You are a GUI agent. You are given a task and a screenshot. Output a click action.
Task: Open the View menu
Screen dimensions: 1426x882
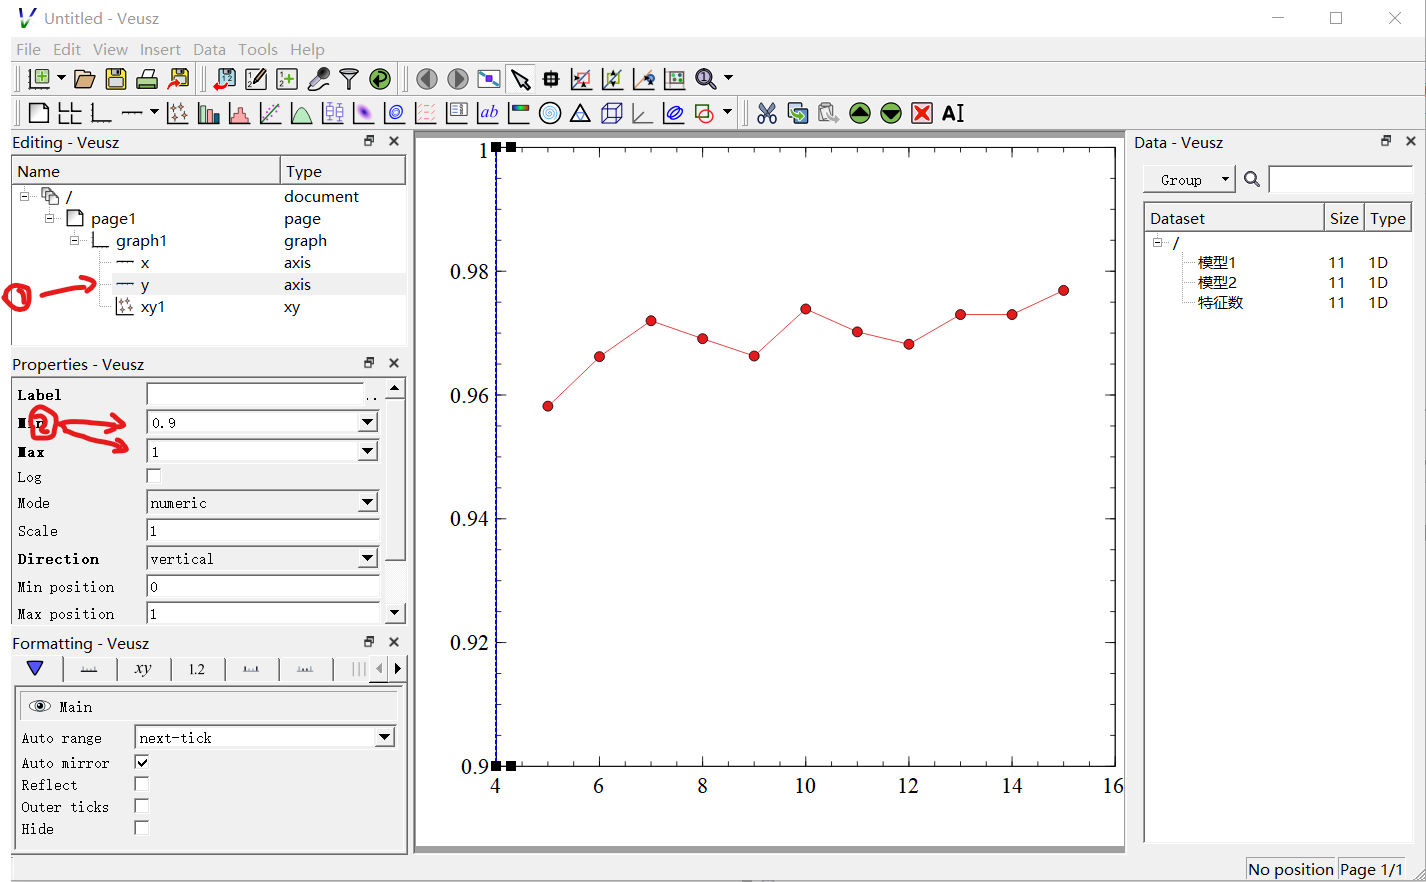[110, 49]
